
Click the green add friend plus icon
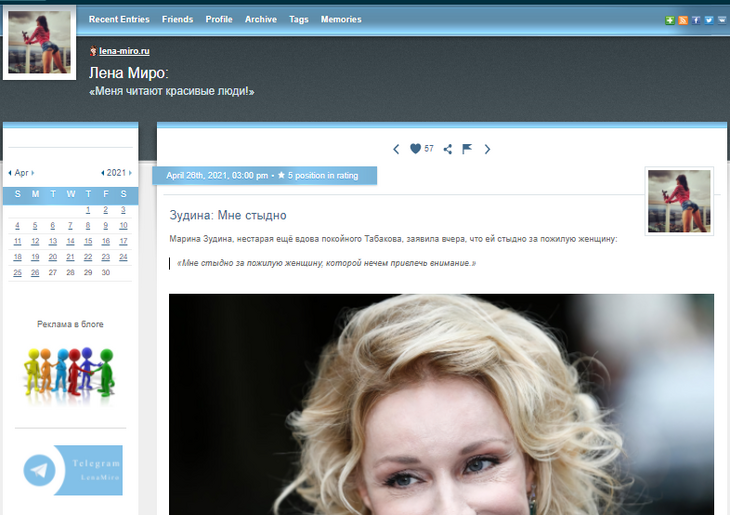[x=671, y=20]
